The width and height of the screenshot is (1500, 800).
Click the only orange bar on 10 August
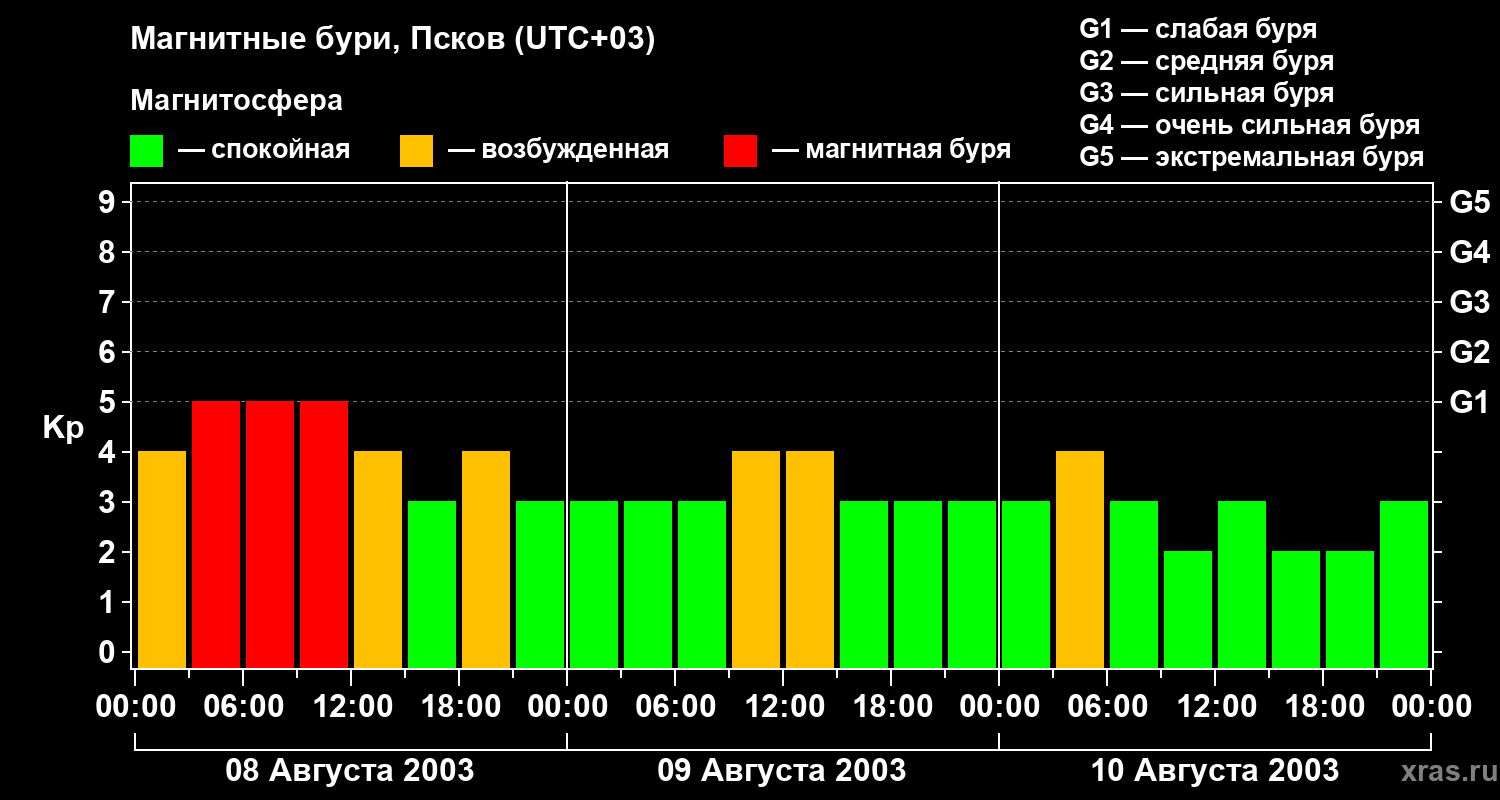pos(1080,559)
